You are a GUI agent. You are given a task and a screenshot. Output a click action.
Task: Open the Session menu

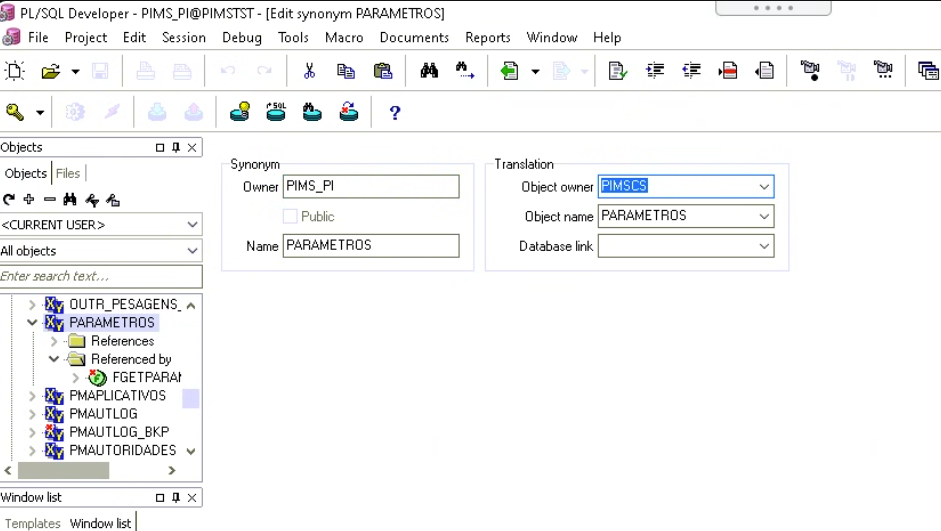point(184,37)
